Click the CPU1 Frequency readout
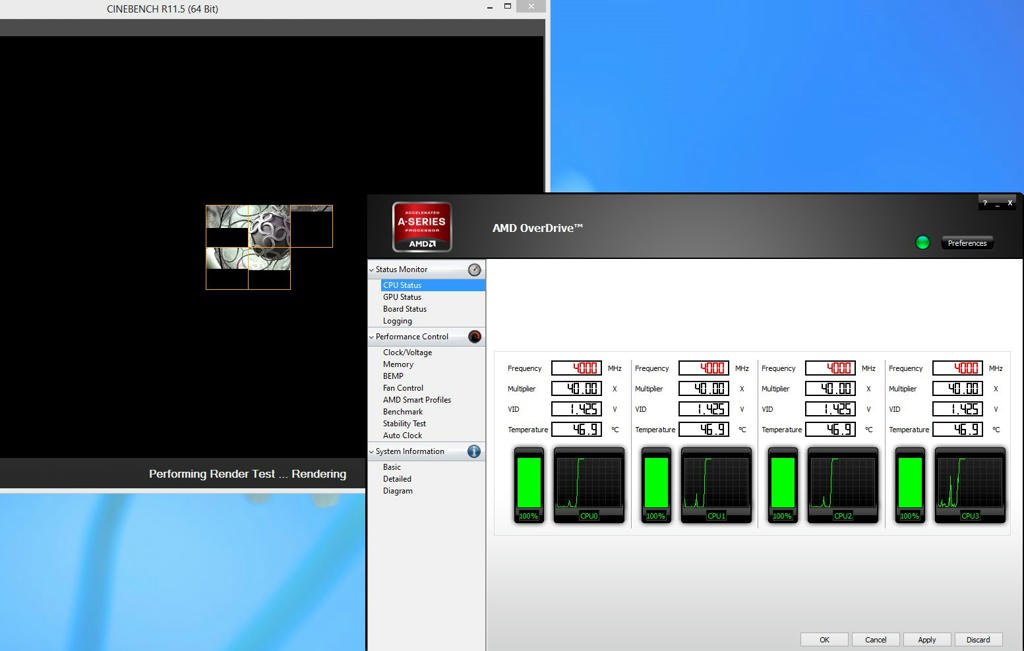This screenshot has height=651, width=1024. 704,368
